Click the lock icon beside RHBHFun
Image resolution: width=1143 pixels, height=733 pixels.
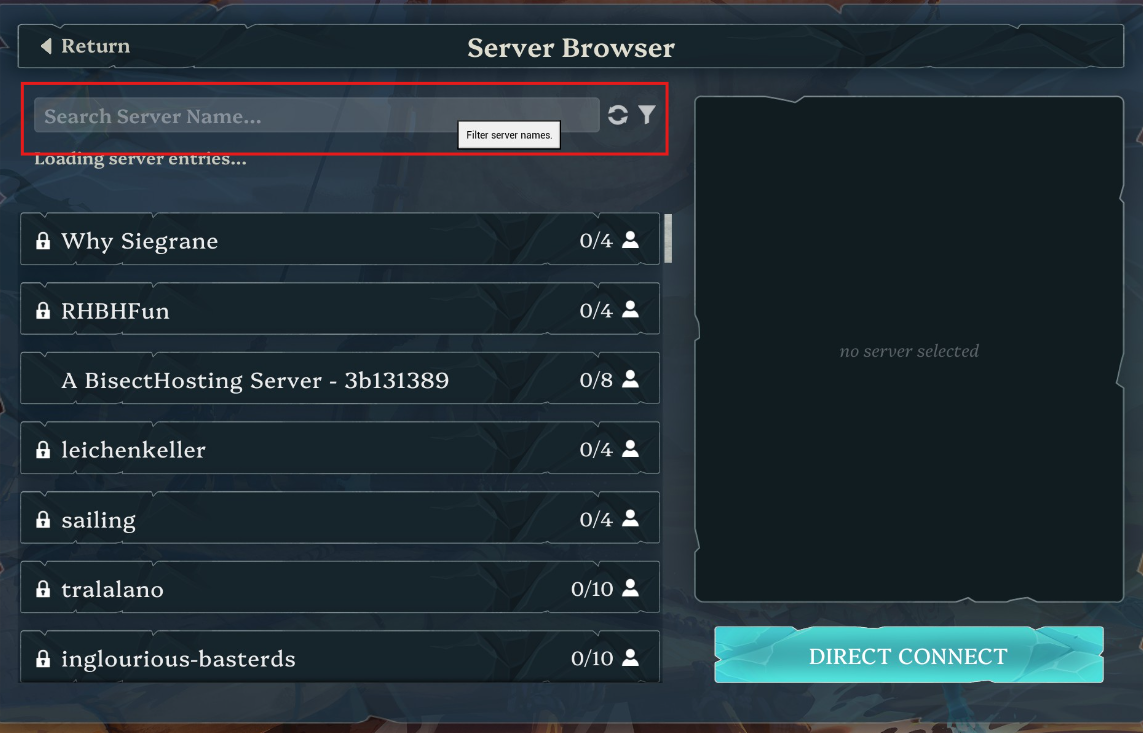point(43,310)
